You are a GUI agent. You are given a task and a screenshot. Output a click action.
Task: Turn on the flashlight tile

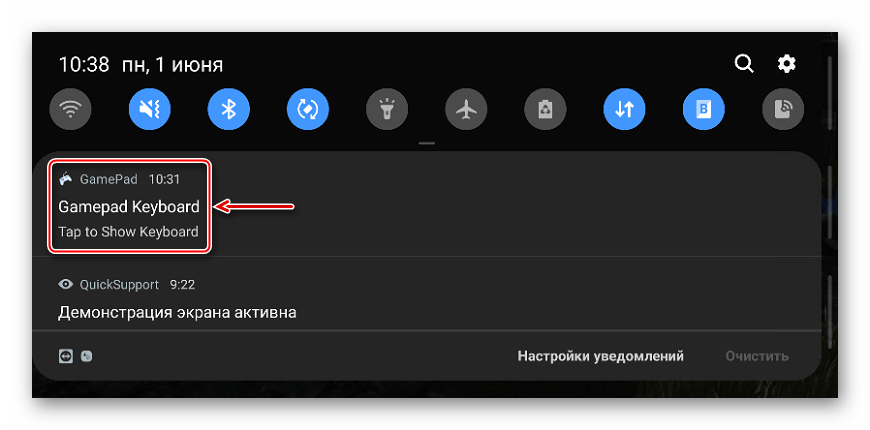(387, 109)
